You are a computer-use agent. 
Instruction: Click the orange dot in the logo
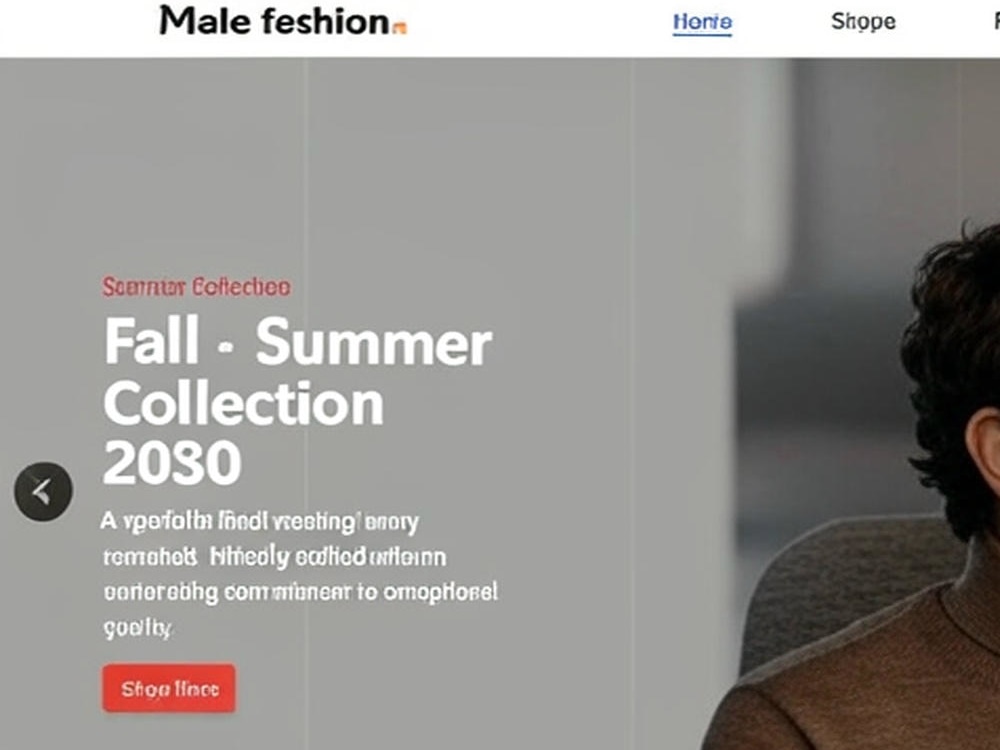click(x=400, y=28)
